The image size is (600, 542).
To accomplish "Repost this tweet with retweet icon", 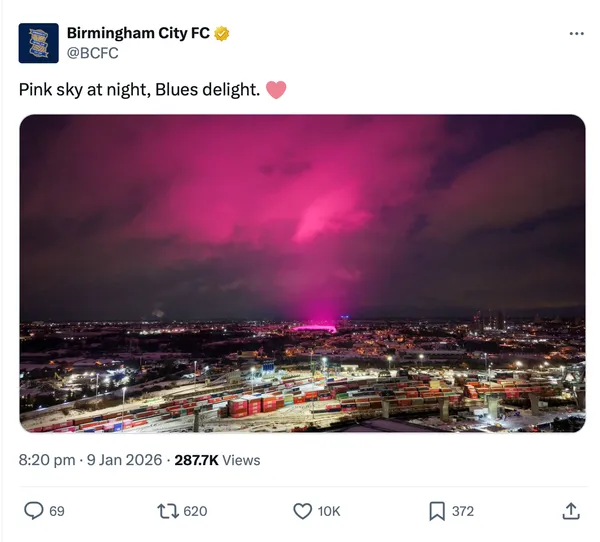I will tap(168, 511).
